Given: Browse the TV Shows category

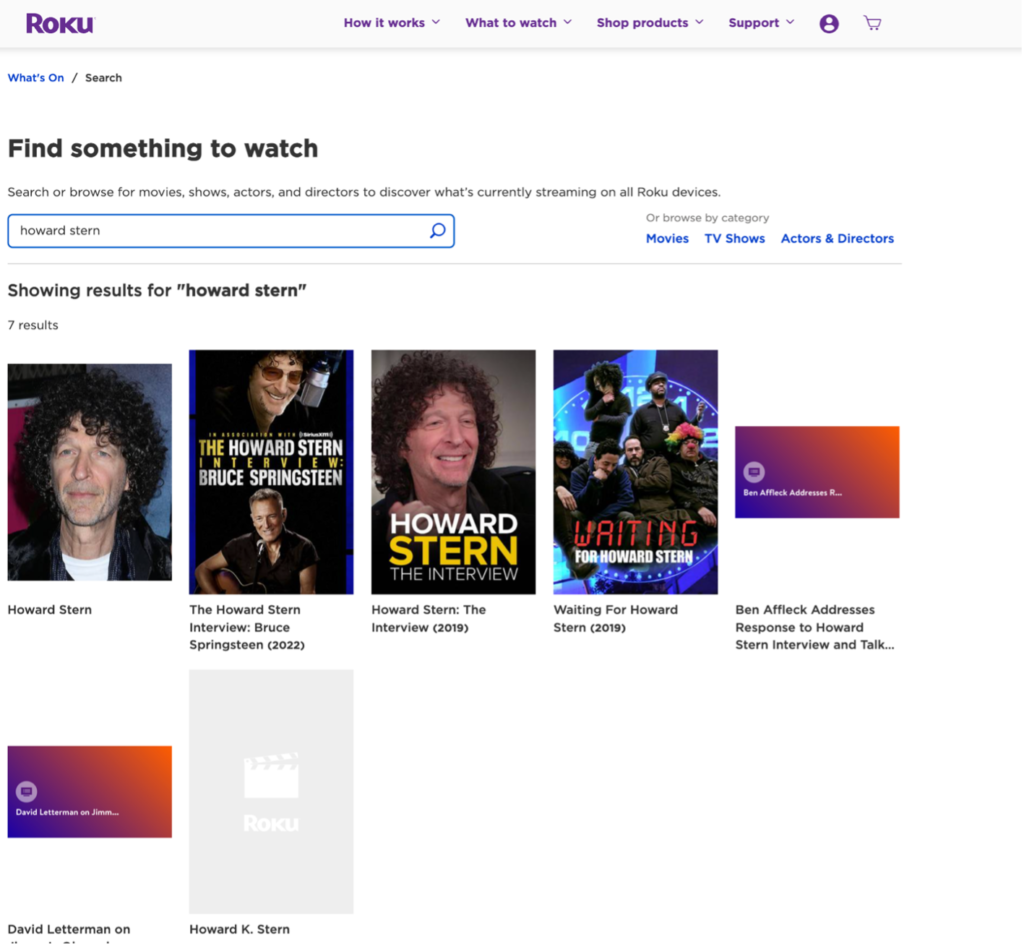Looking at the screenshot, I should 734,238.
